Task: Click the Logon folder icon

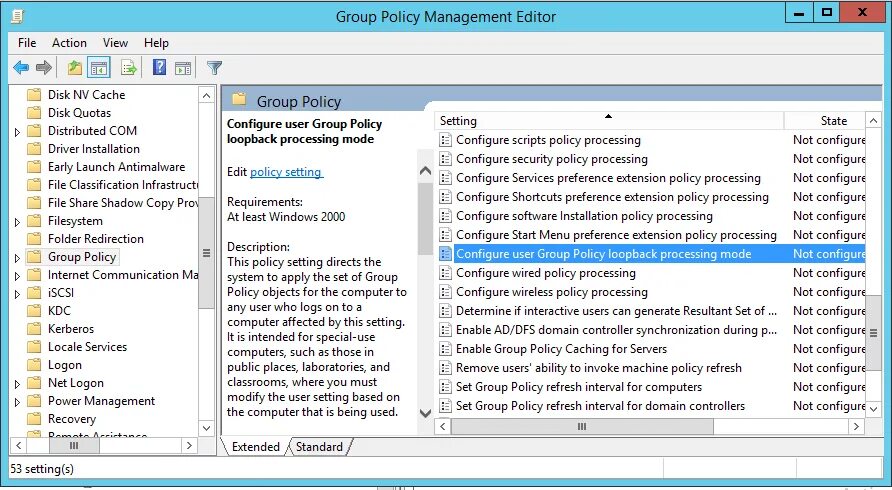Action: click(x=35, y=365)
